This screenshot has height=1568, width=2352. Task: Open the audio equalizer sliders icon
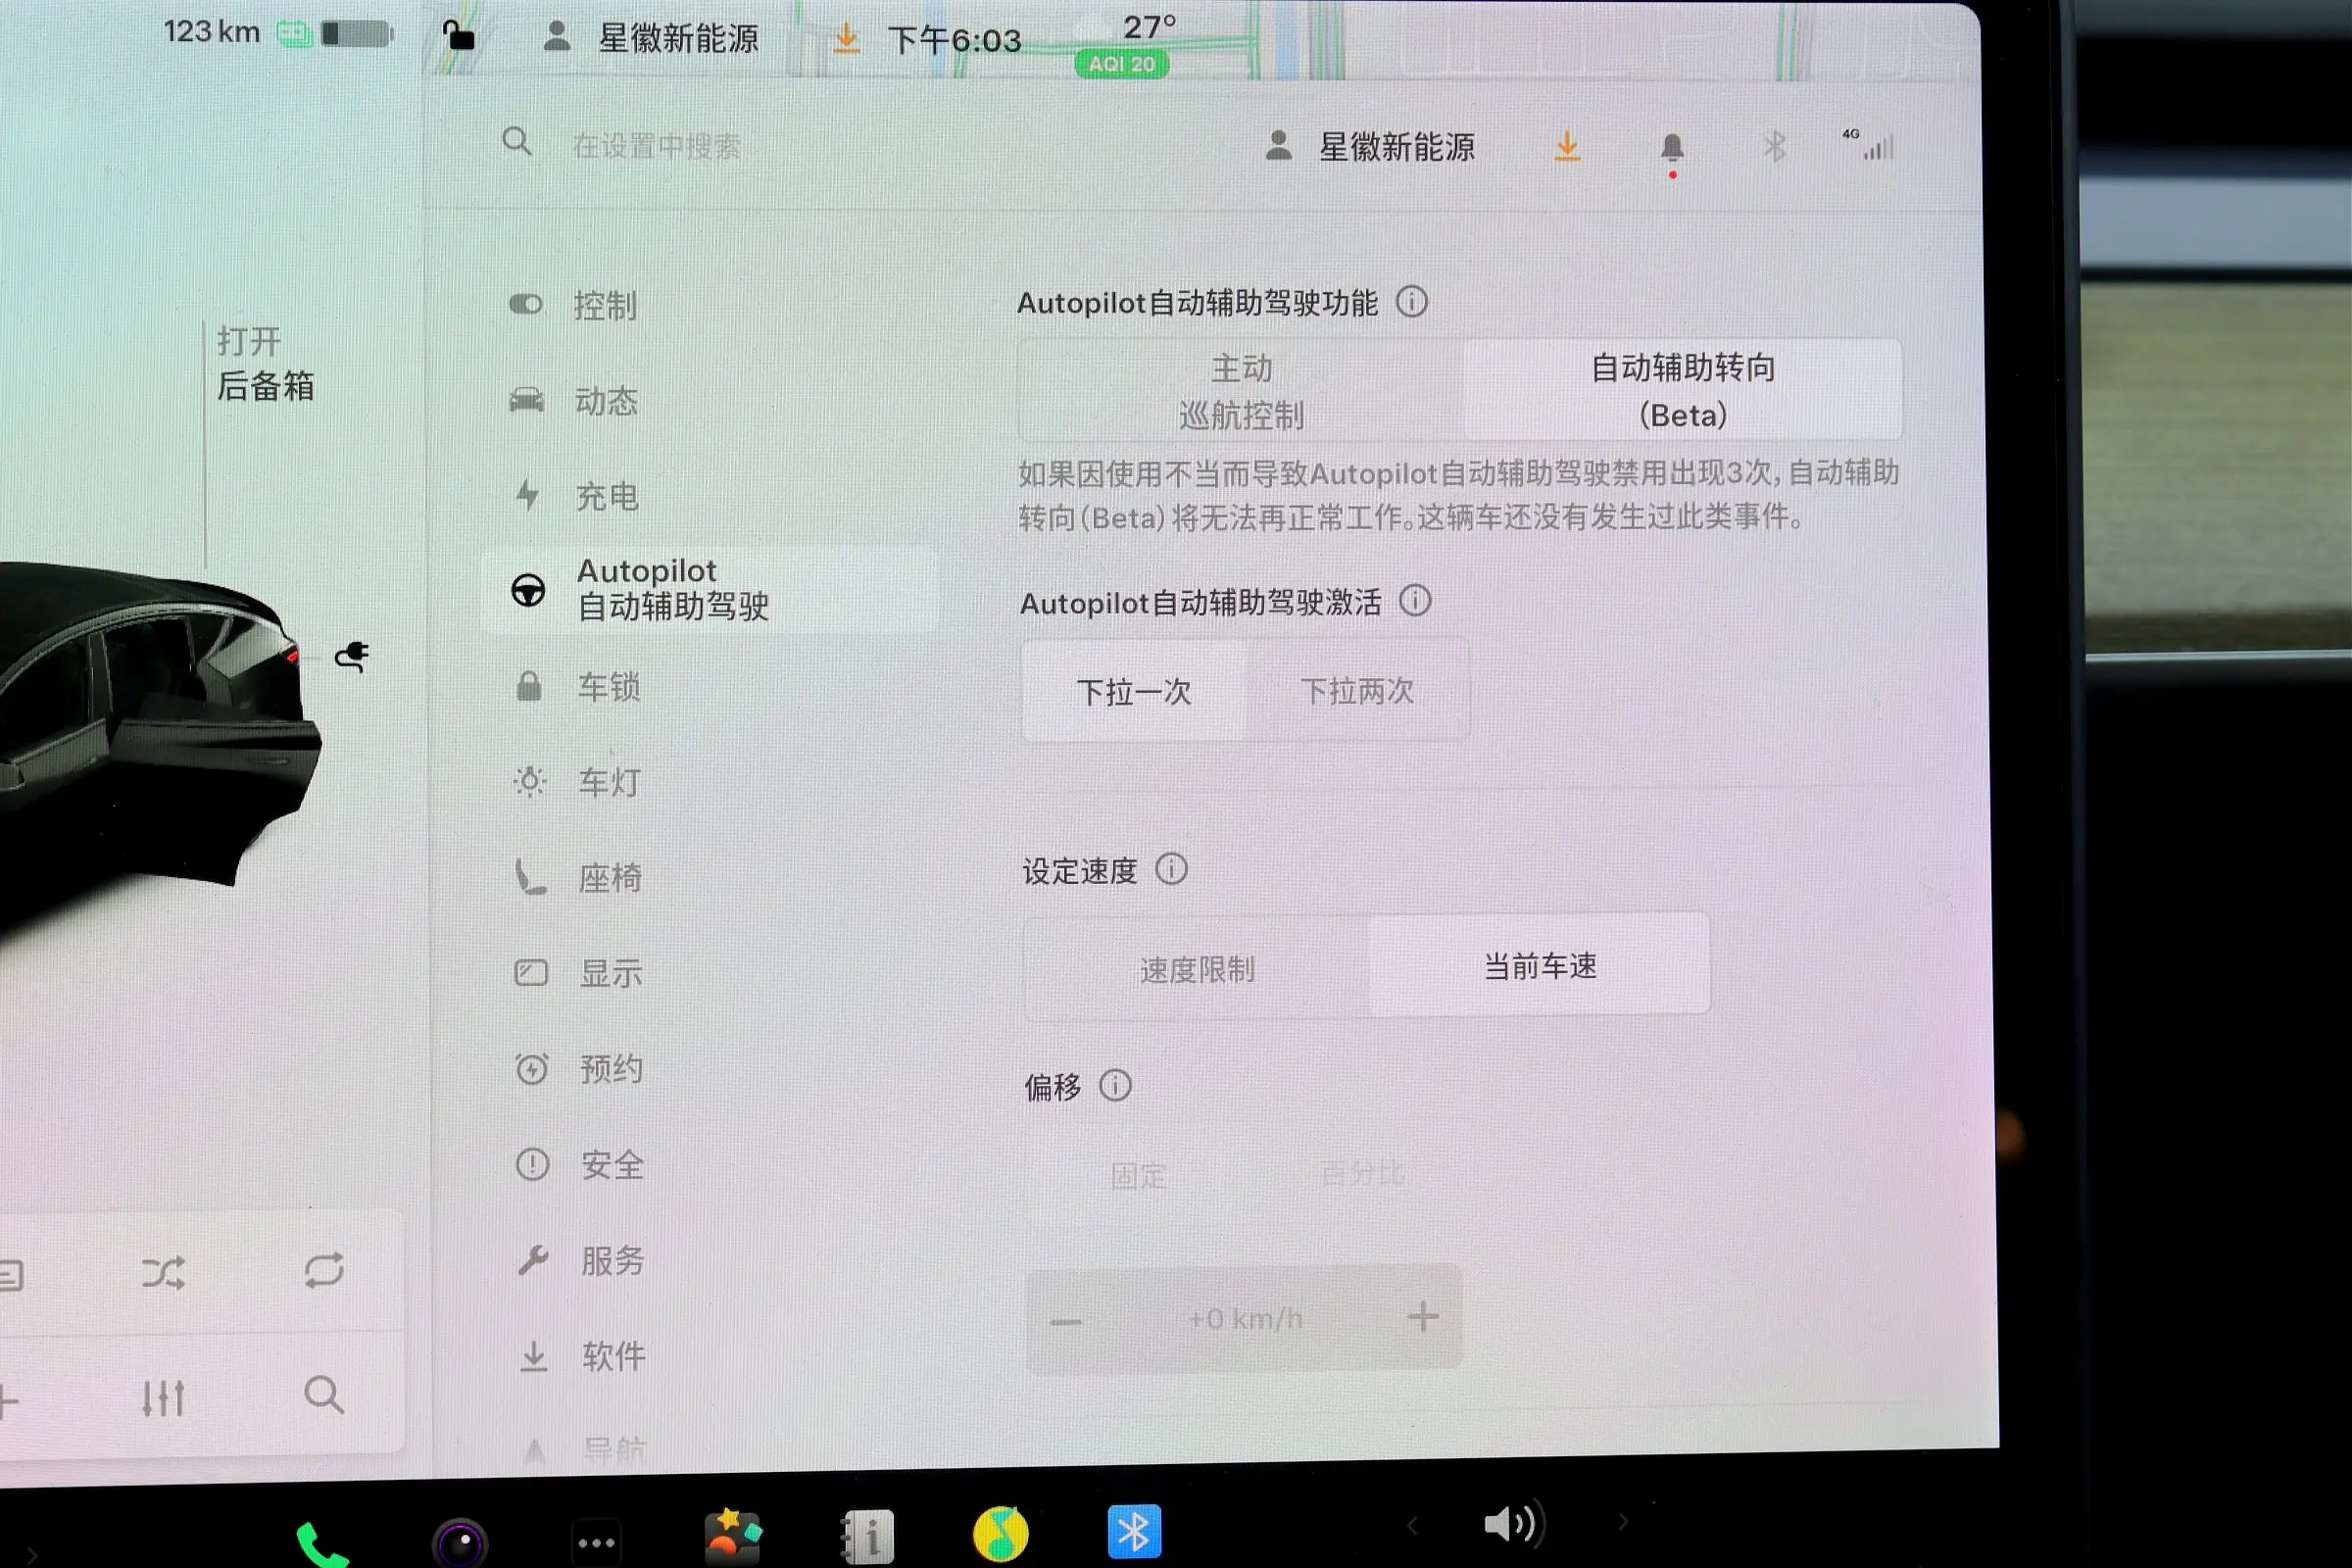[x=163, y=1397]
